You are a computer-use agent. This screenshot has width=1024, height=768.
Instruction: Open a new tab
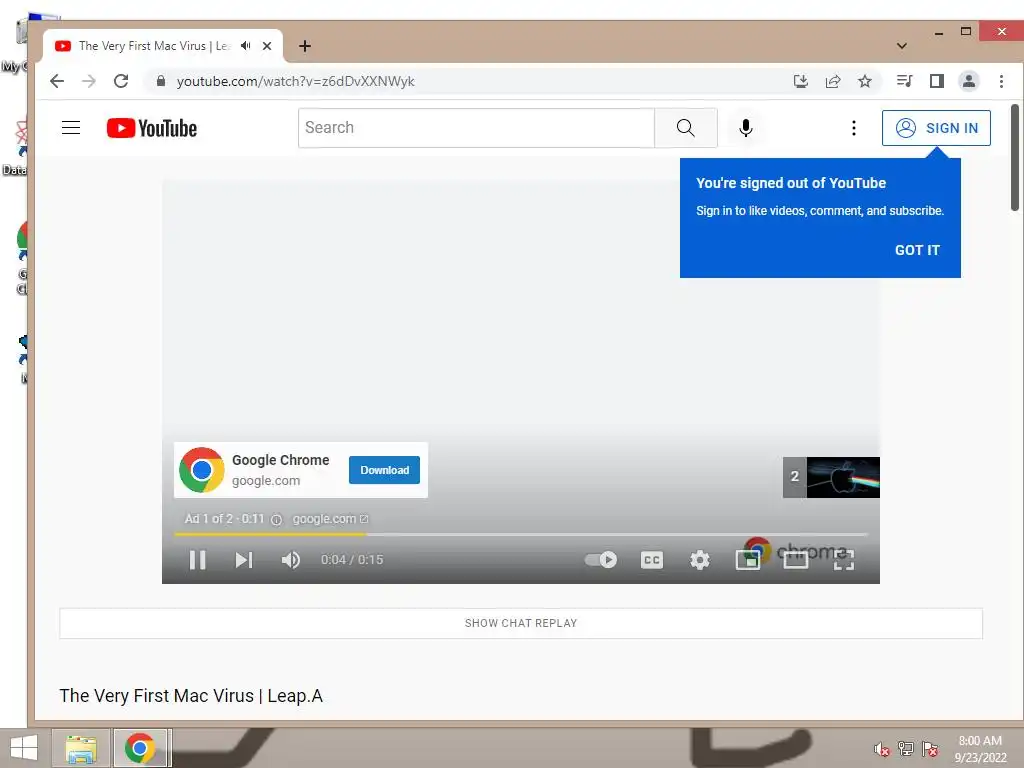pos(304,46)
